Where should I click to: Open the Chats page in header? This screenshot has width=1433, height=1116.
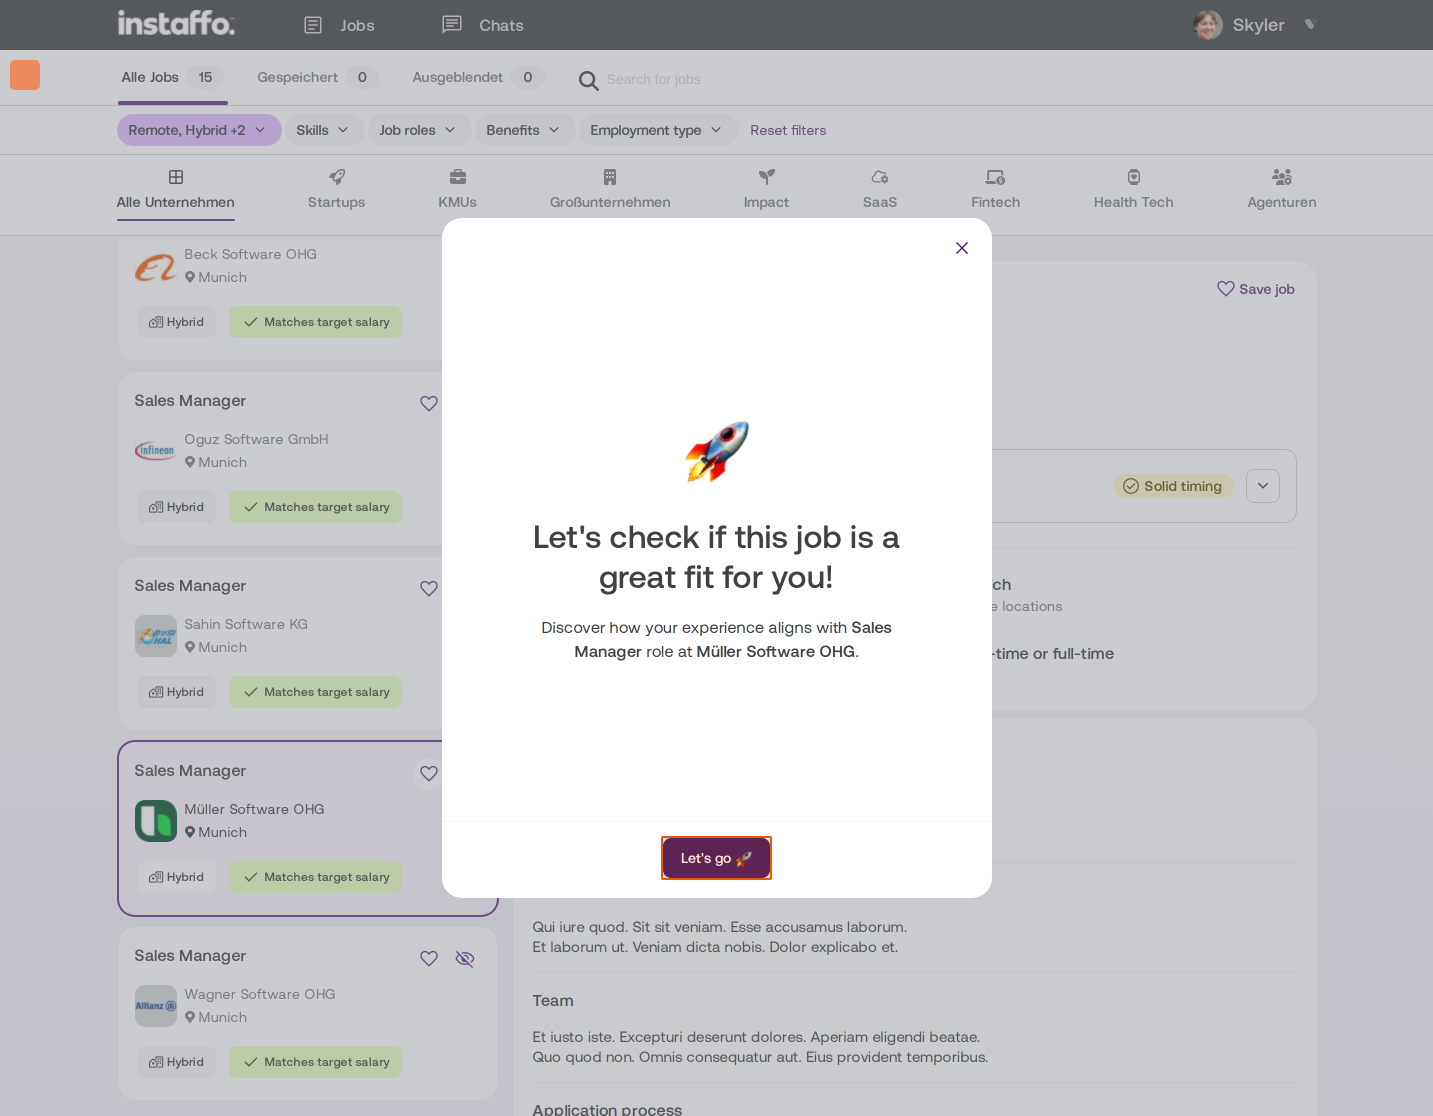coord(483,25)
